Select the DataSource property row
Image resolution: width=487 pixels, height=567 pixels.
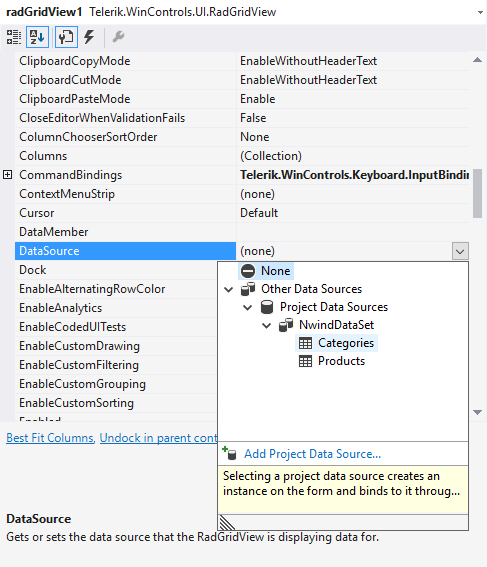(x=125, y=251)
